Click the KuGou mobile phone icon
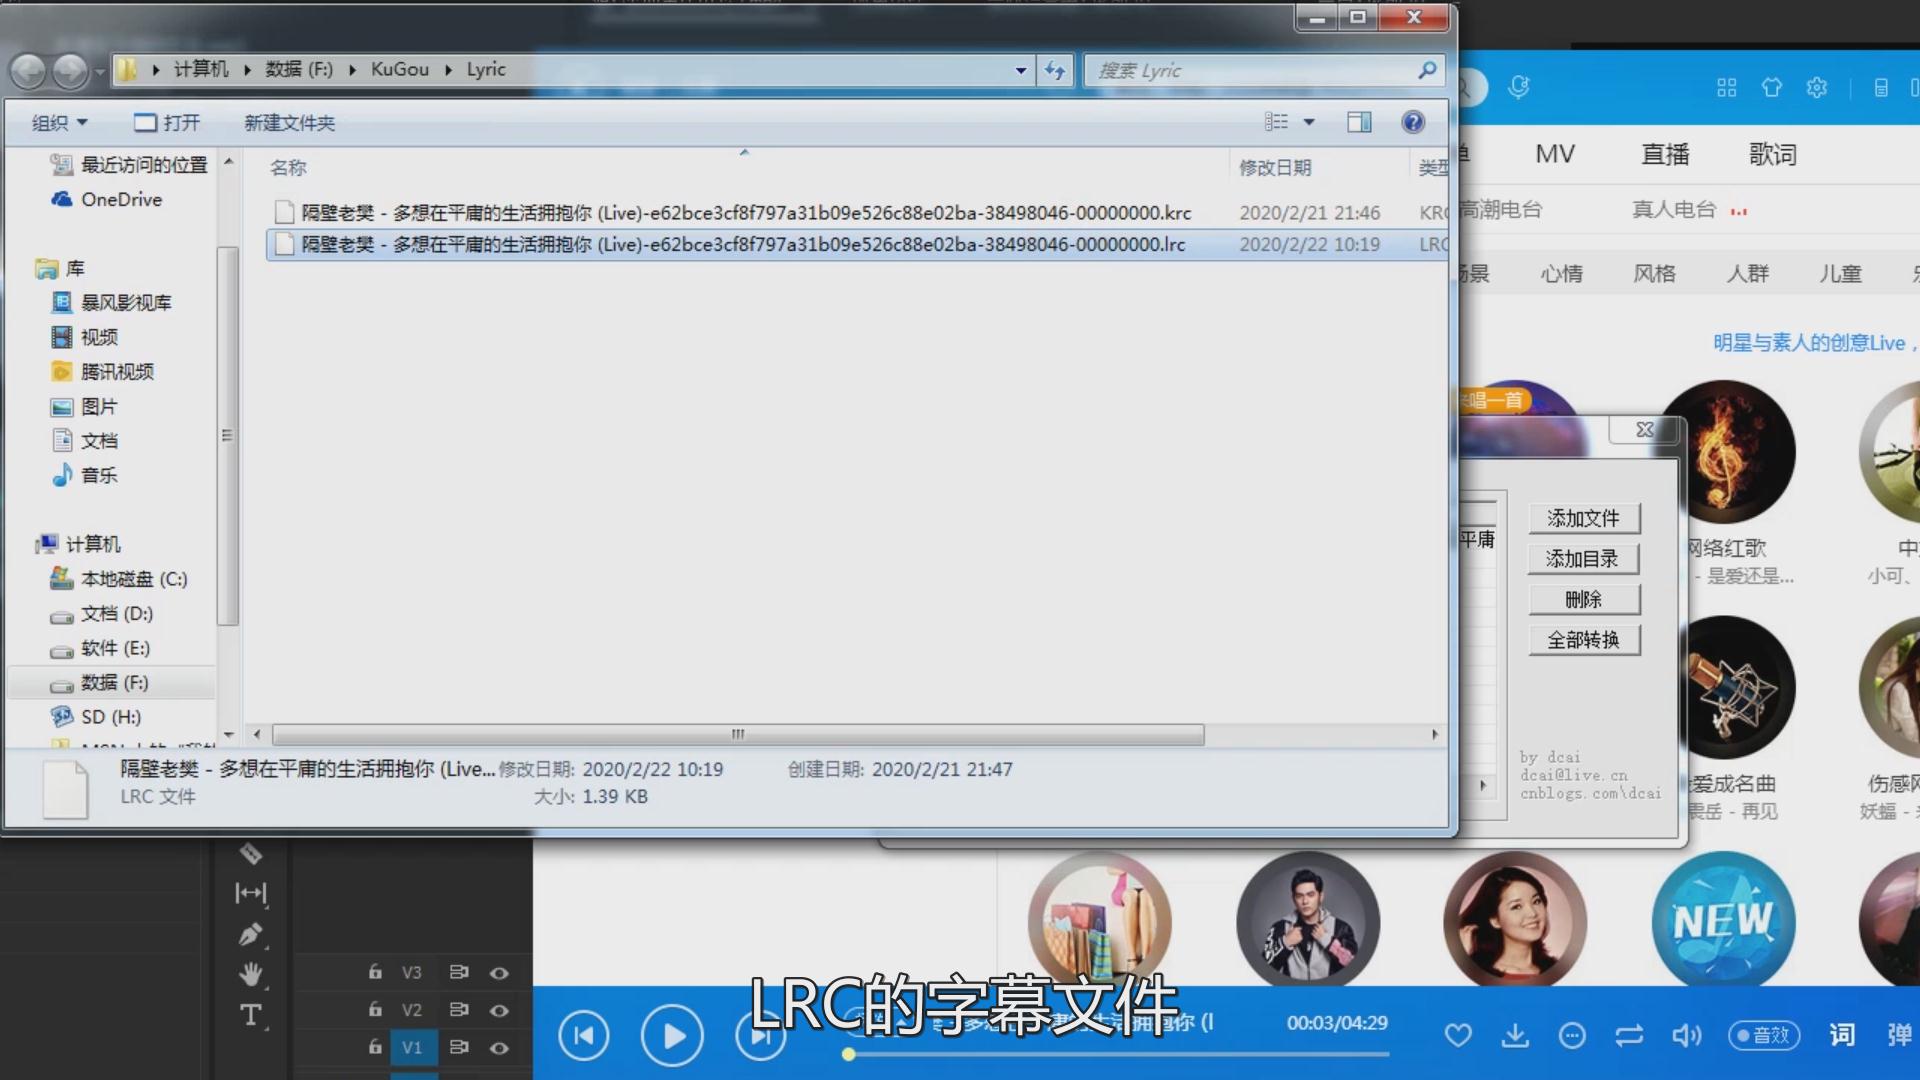The image size is (1920, 1080). (x=1881, y=87)
